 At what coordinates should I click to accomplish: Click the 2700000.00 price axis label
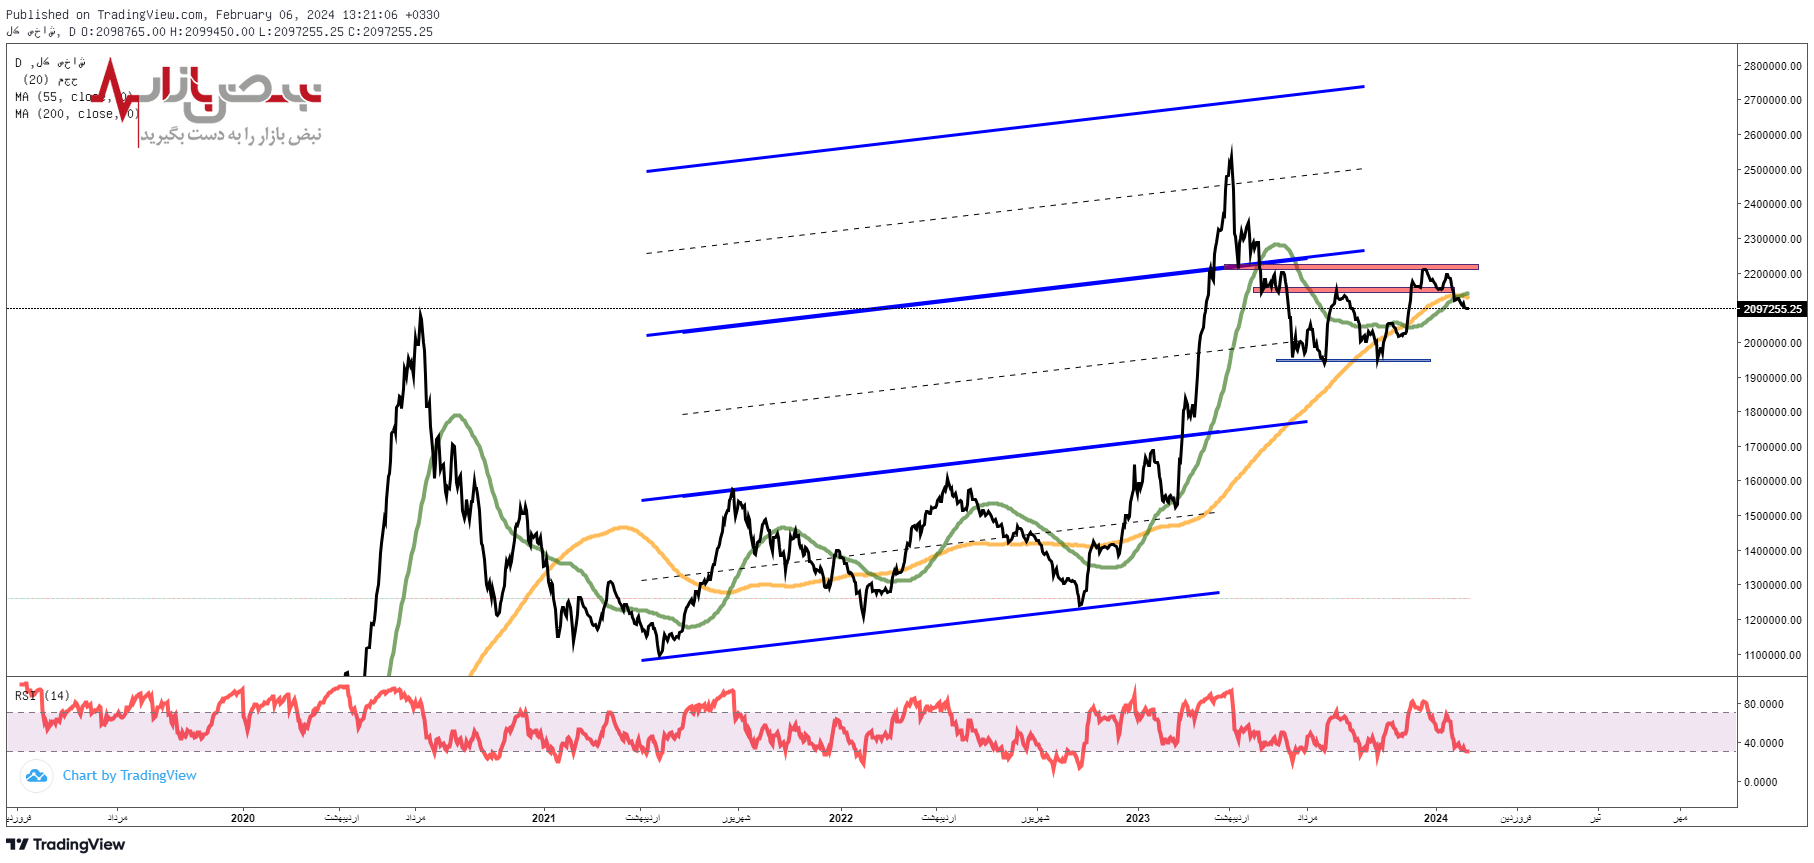[x=1772, y=100]
